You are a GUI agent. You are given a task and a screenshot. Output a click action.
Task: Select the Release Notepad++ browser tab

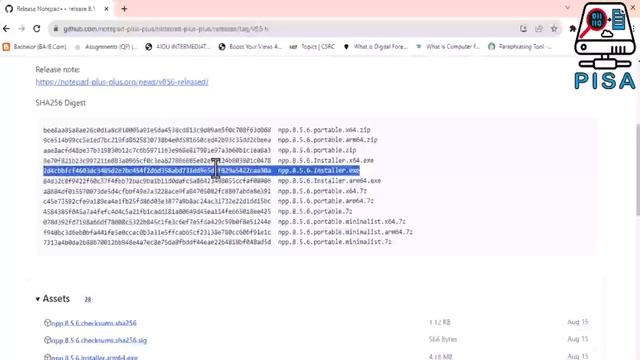click(57, 9)
